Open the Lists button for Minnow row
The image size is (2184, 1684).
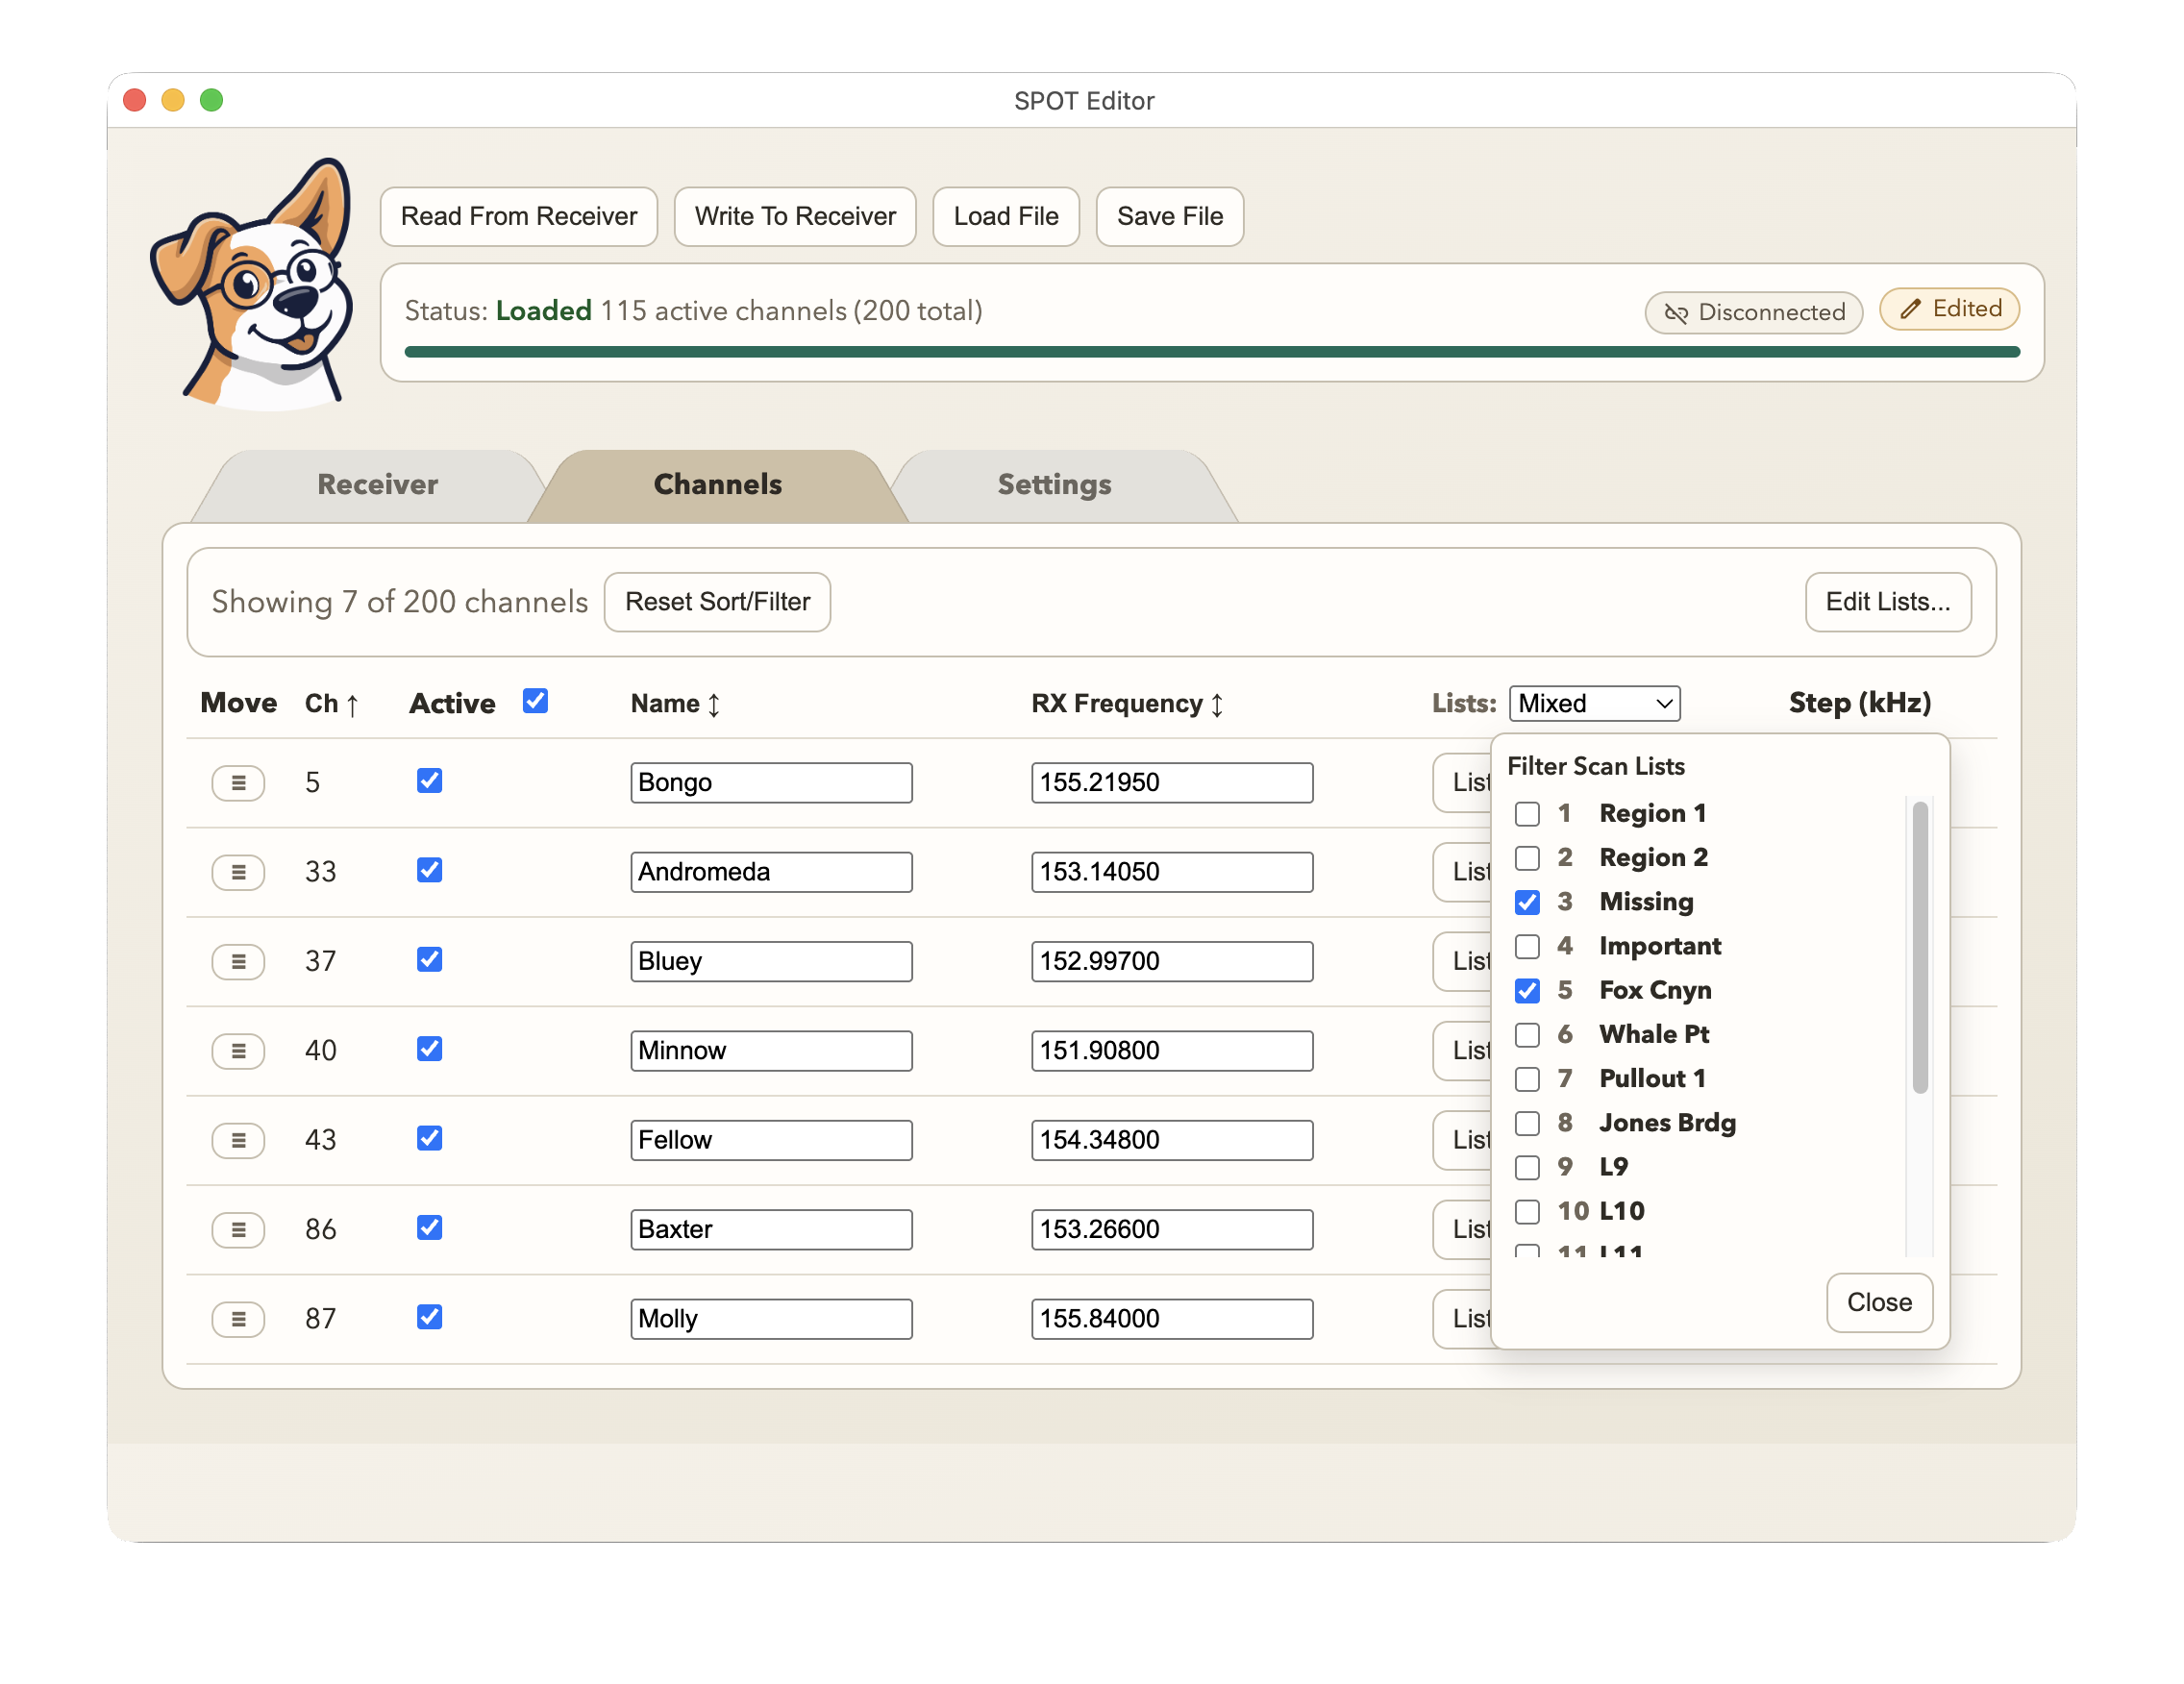coord(1463,1051)
